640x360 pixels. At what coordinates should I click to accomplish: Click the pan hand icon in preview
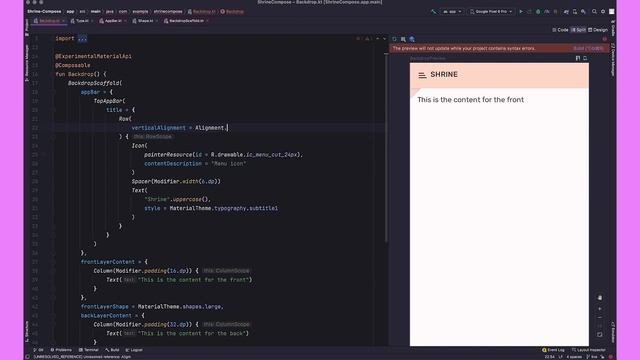[600, 298]
